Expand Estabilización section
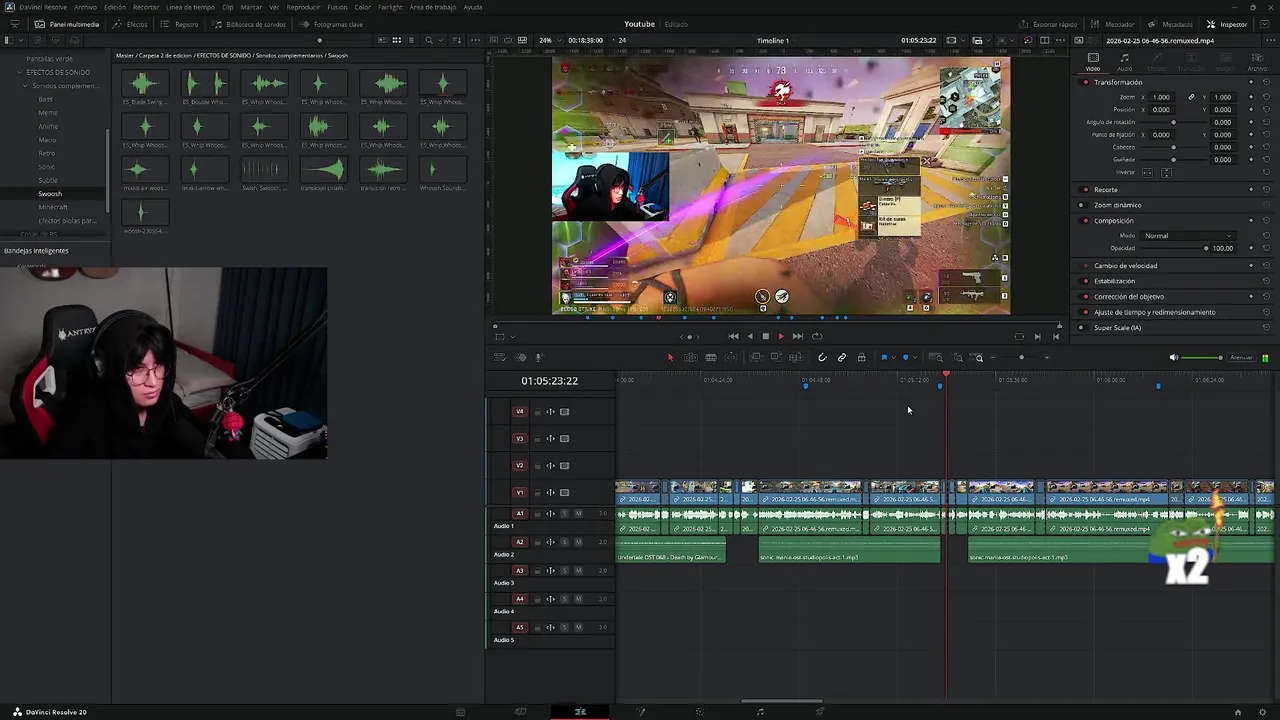 pyautogui.click(x=1114, y=281)
